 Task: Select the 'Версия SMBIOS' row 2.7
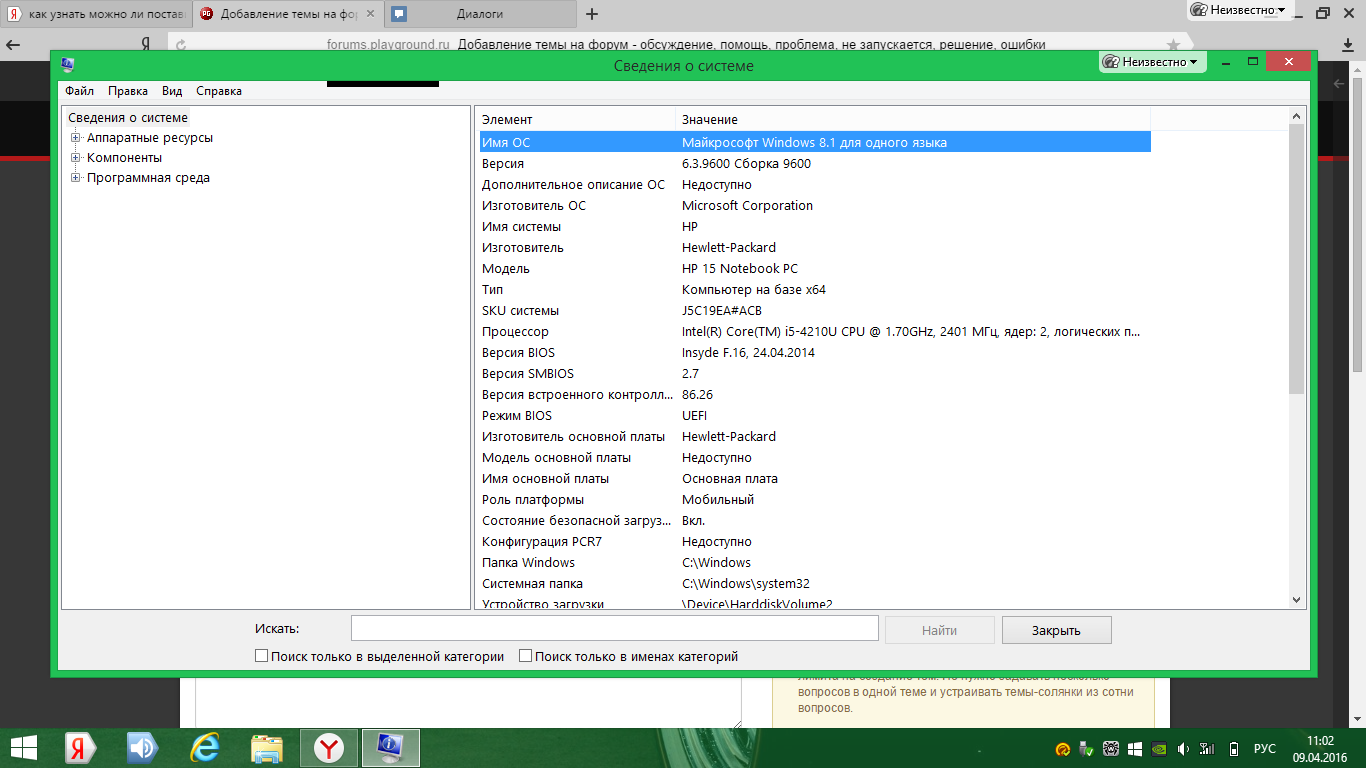tap(815, 373)
